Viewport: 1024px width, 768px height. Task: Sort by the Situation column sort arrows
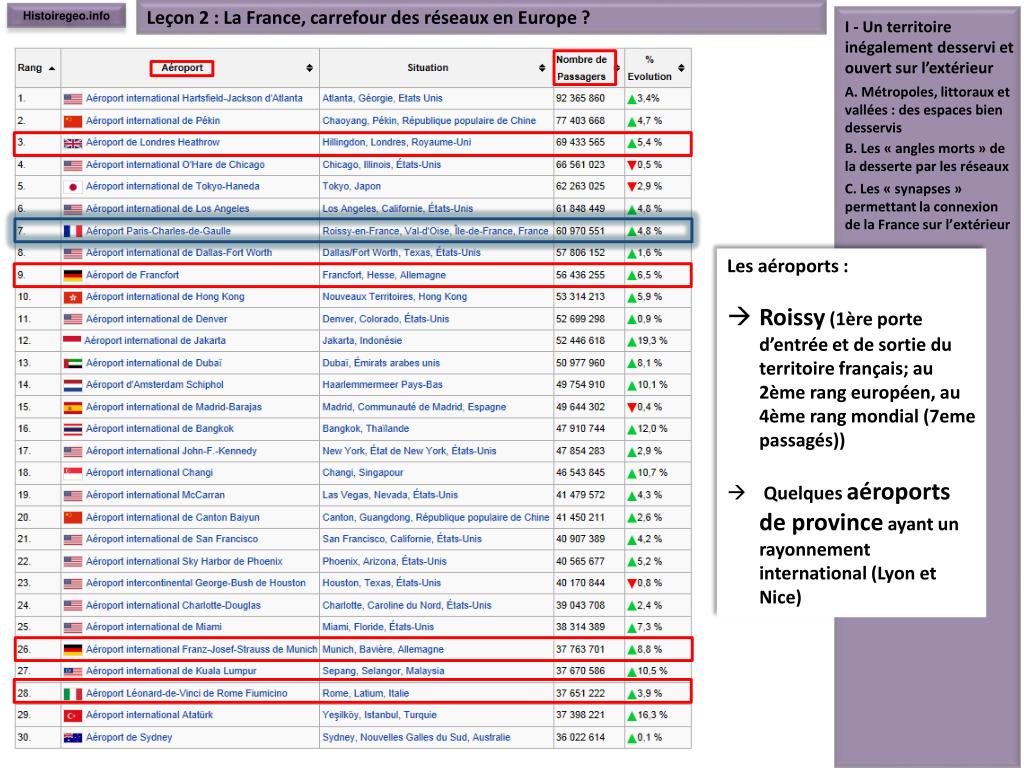(x=542, y=68)
